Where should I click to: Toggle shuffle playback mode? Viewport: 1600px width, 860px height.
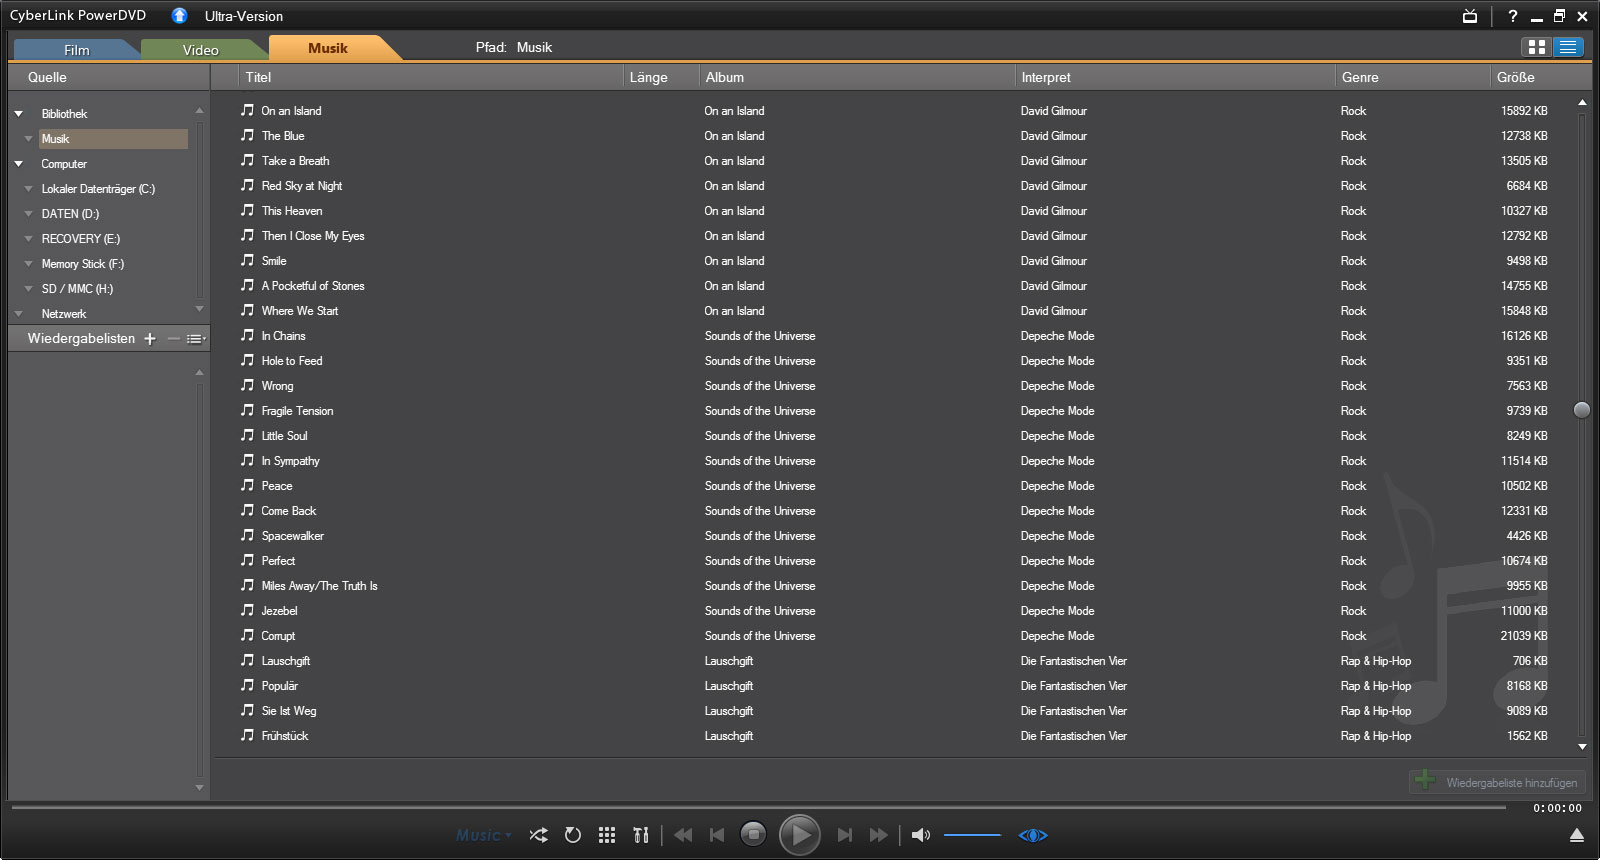point(538,835)
